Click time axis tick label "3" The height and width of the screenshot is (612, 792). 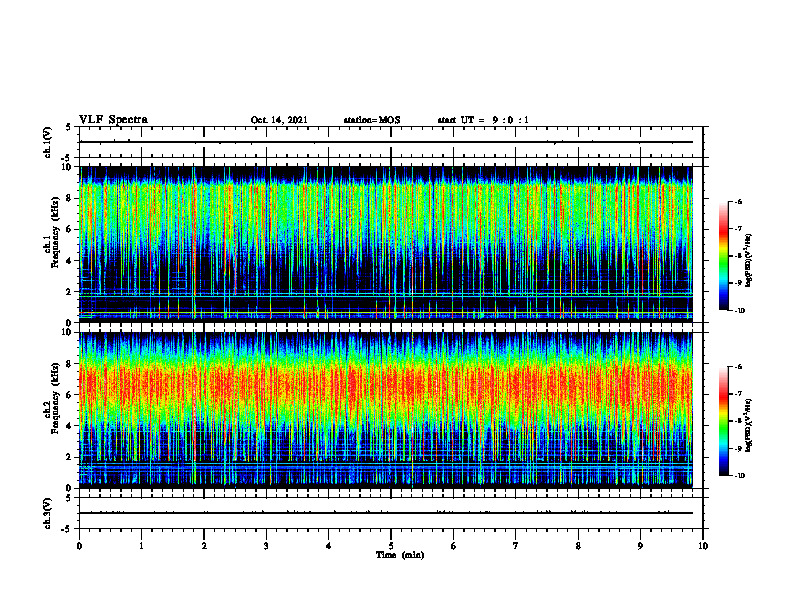tap(266, 546)
